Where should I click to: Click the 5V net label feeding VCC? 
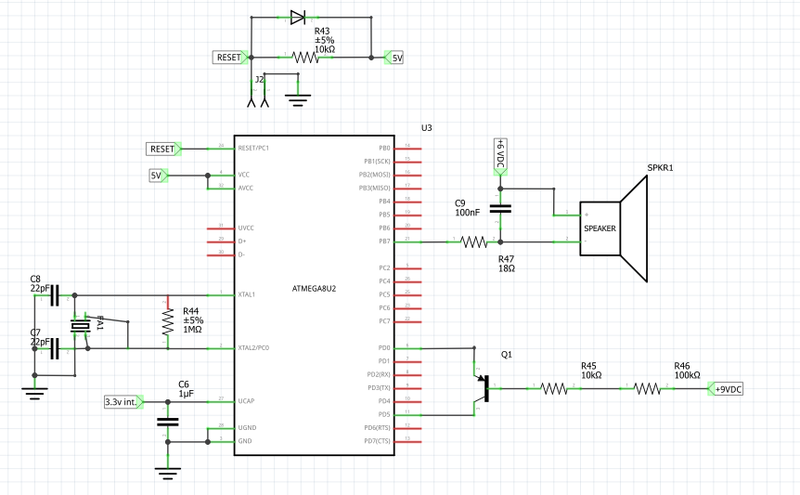(158, 176)
